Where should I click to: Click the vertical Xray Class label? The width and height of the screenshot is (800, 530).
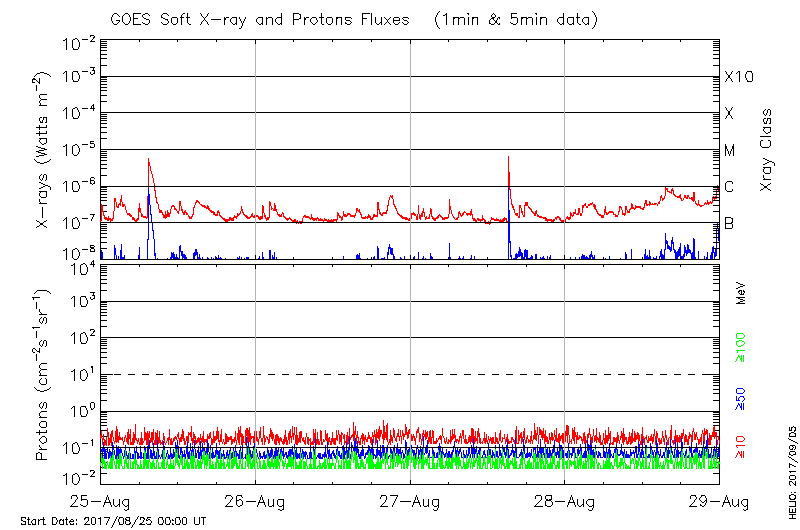768,150
